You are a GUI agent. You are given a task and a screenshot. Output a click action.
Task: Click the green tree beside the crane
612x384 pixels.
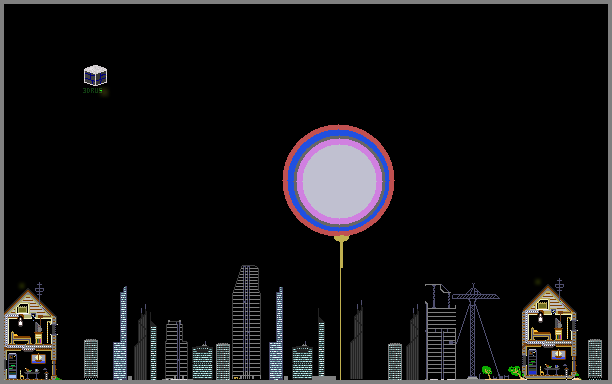point(487,371)
